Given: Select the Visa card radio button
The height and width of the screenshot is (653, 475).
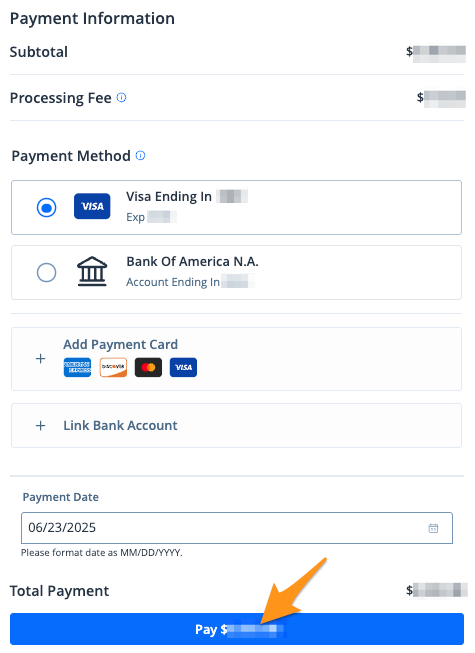Looking at the screenshot, I should (x=47, y=207).
